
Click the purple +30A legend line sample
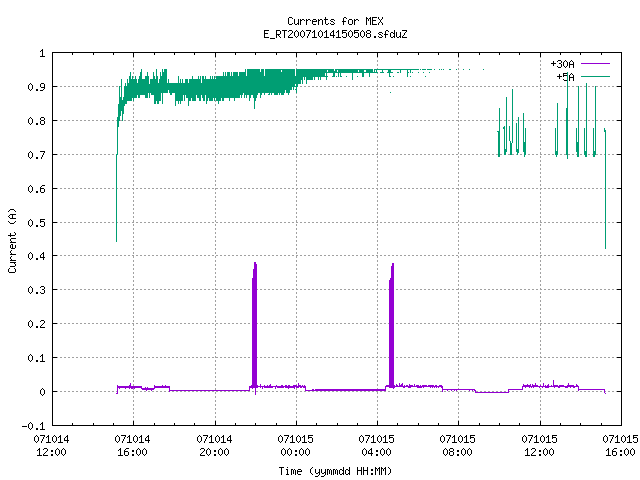tap(596, 64)
